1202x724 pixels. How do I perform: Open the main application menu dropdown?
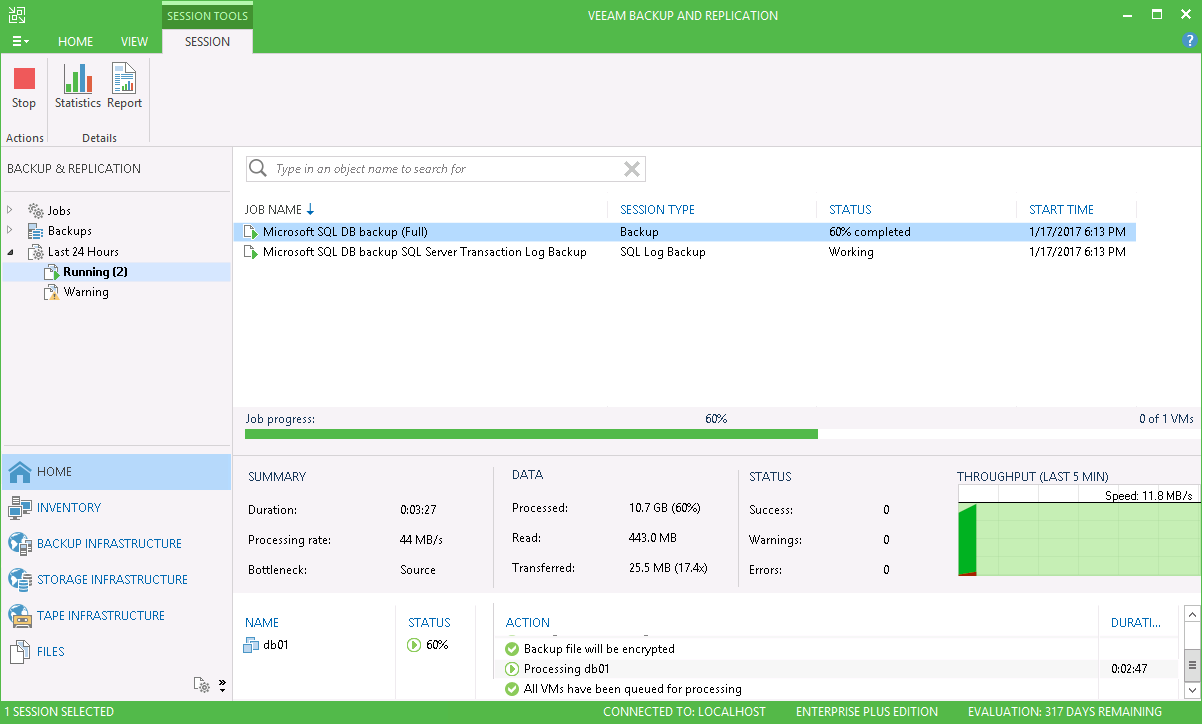(x=20, y=41)
